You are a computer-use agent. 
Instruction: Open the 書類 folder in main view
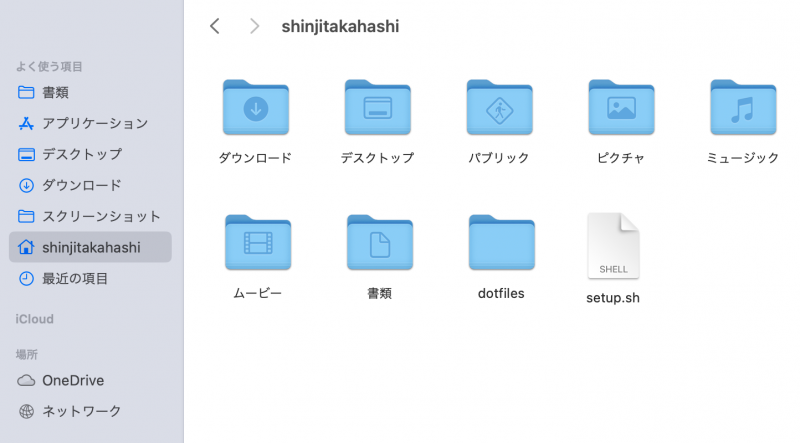tap(379, 243)
